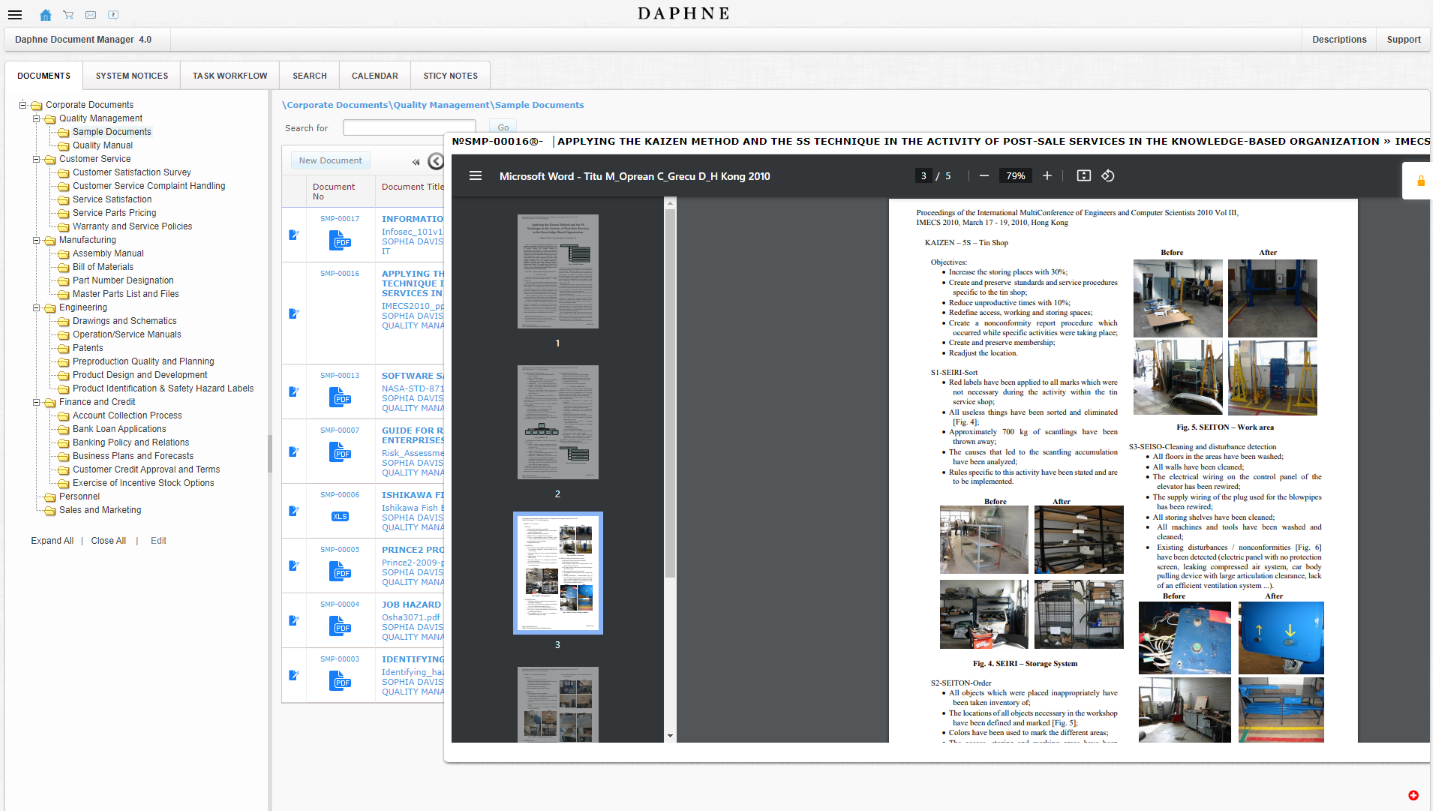Edit document SMP-00004 pencil icon

tap(294, 620)
